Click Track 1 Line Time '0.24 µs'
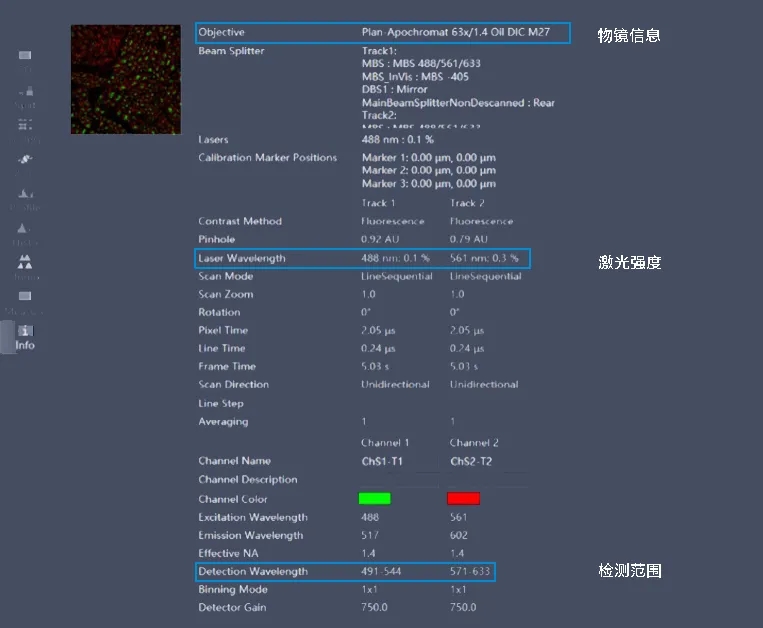Viewport: 763px width, 628px height. coord(378,349)
